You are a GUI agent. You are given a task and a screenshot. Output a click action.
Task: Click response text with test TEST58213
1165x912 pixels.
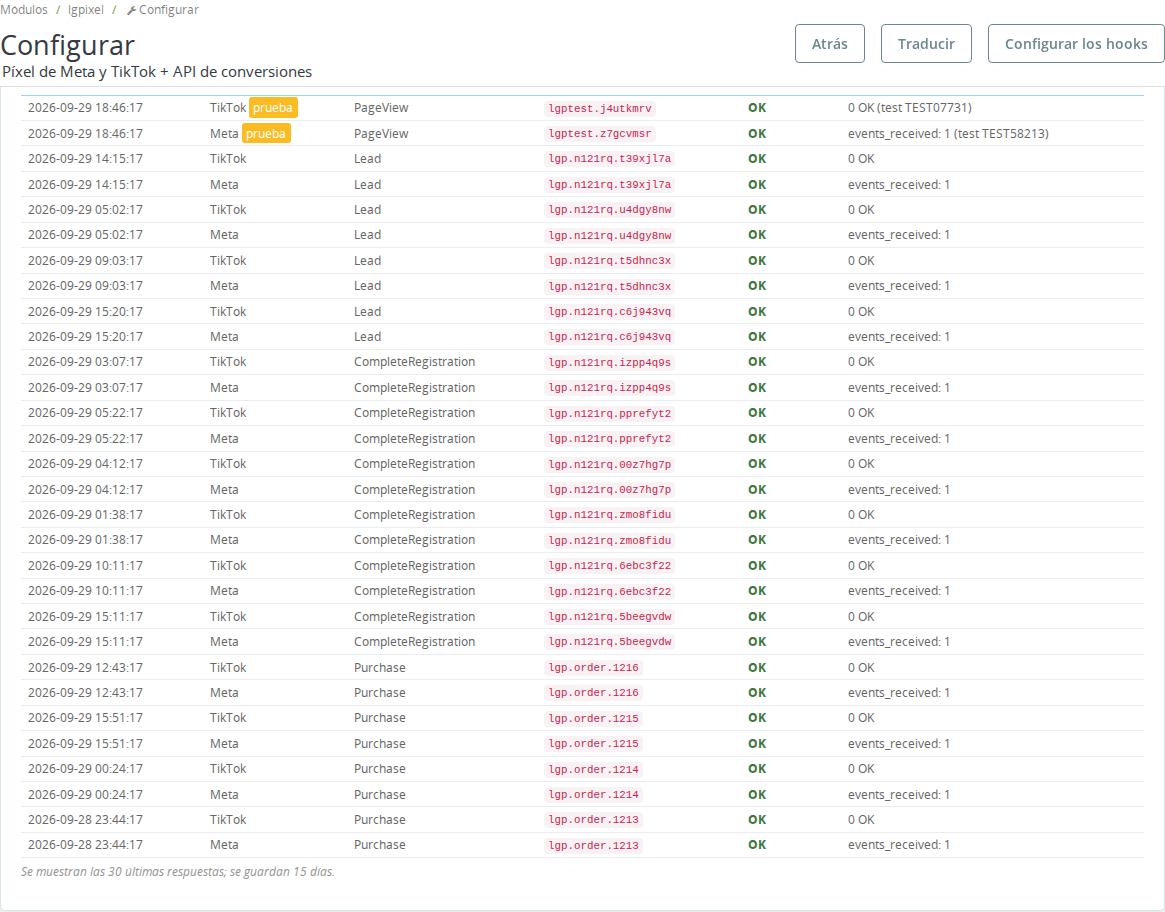948,134
